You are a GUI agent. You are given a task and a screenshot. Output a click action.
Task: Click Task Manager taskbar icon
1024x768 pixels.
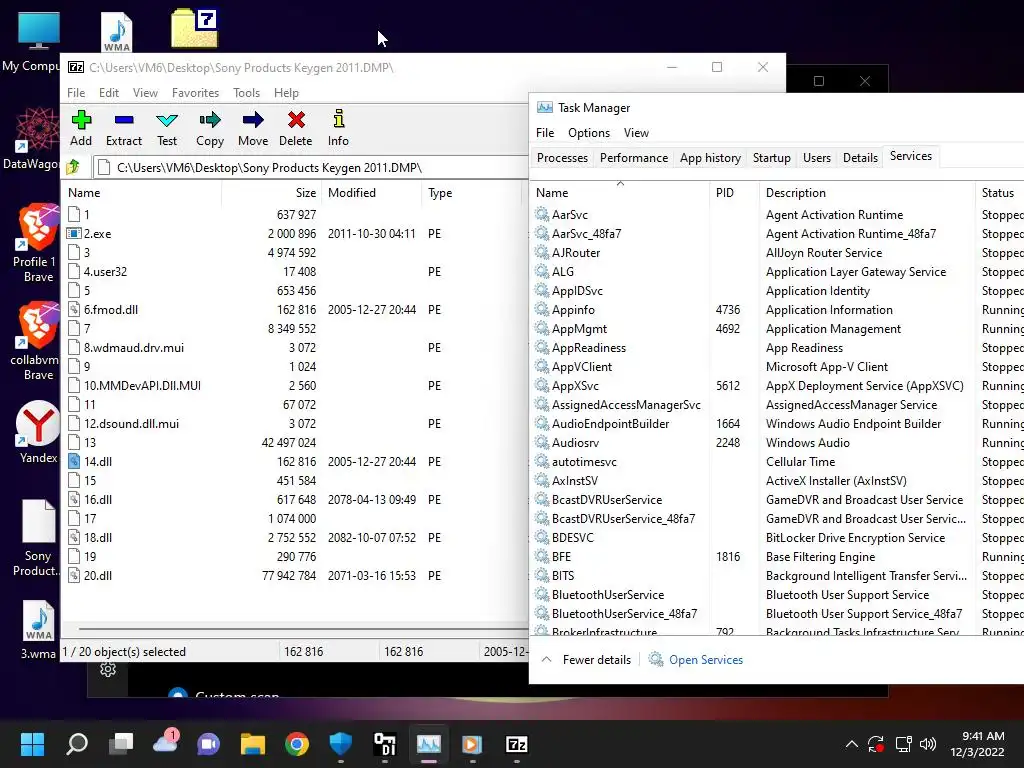[429, 744]
